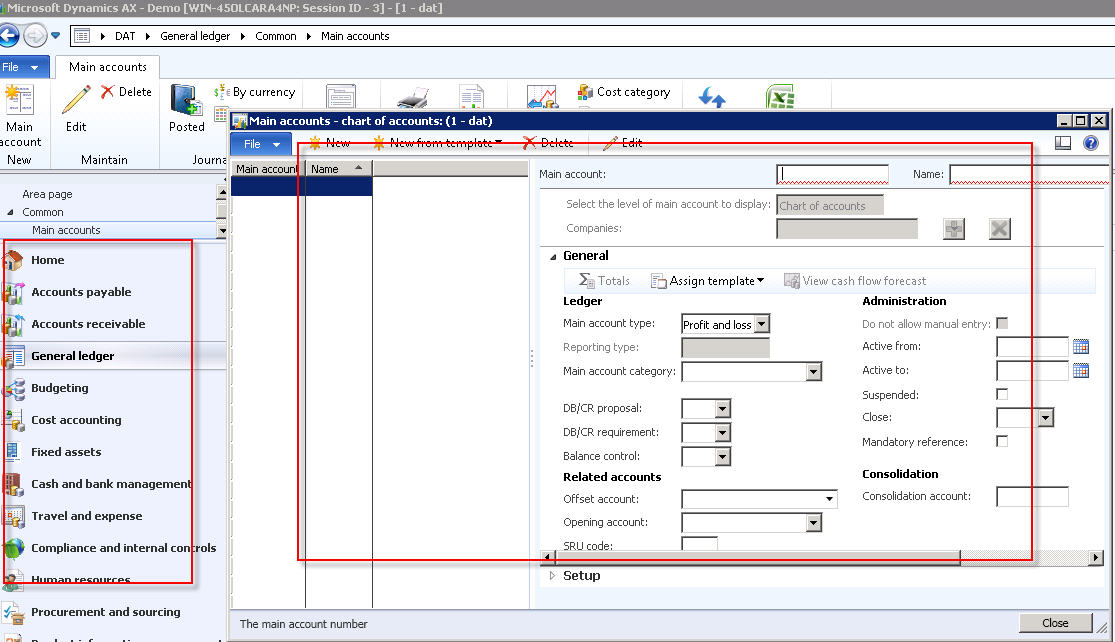1115x642 pixels.
Task: Click the chart graph icon in ribbon
Action: [x=542, y=97]
